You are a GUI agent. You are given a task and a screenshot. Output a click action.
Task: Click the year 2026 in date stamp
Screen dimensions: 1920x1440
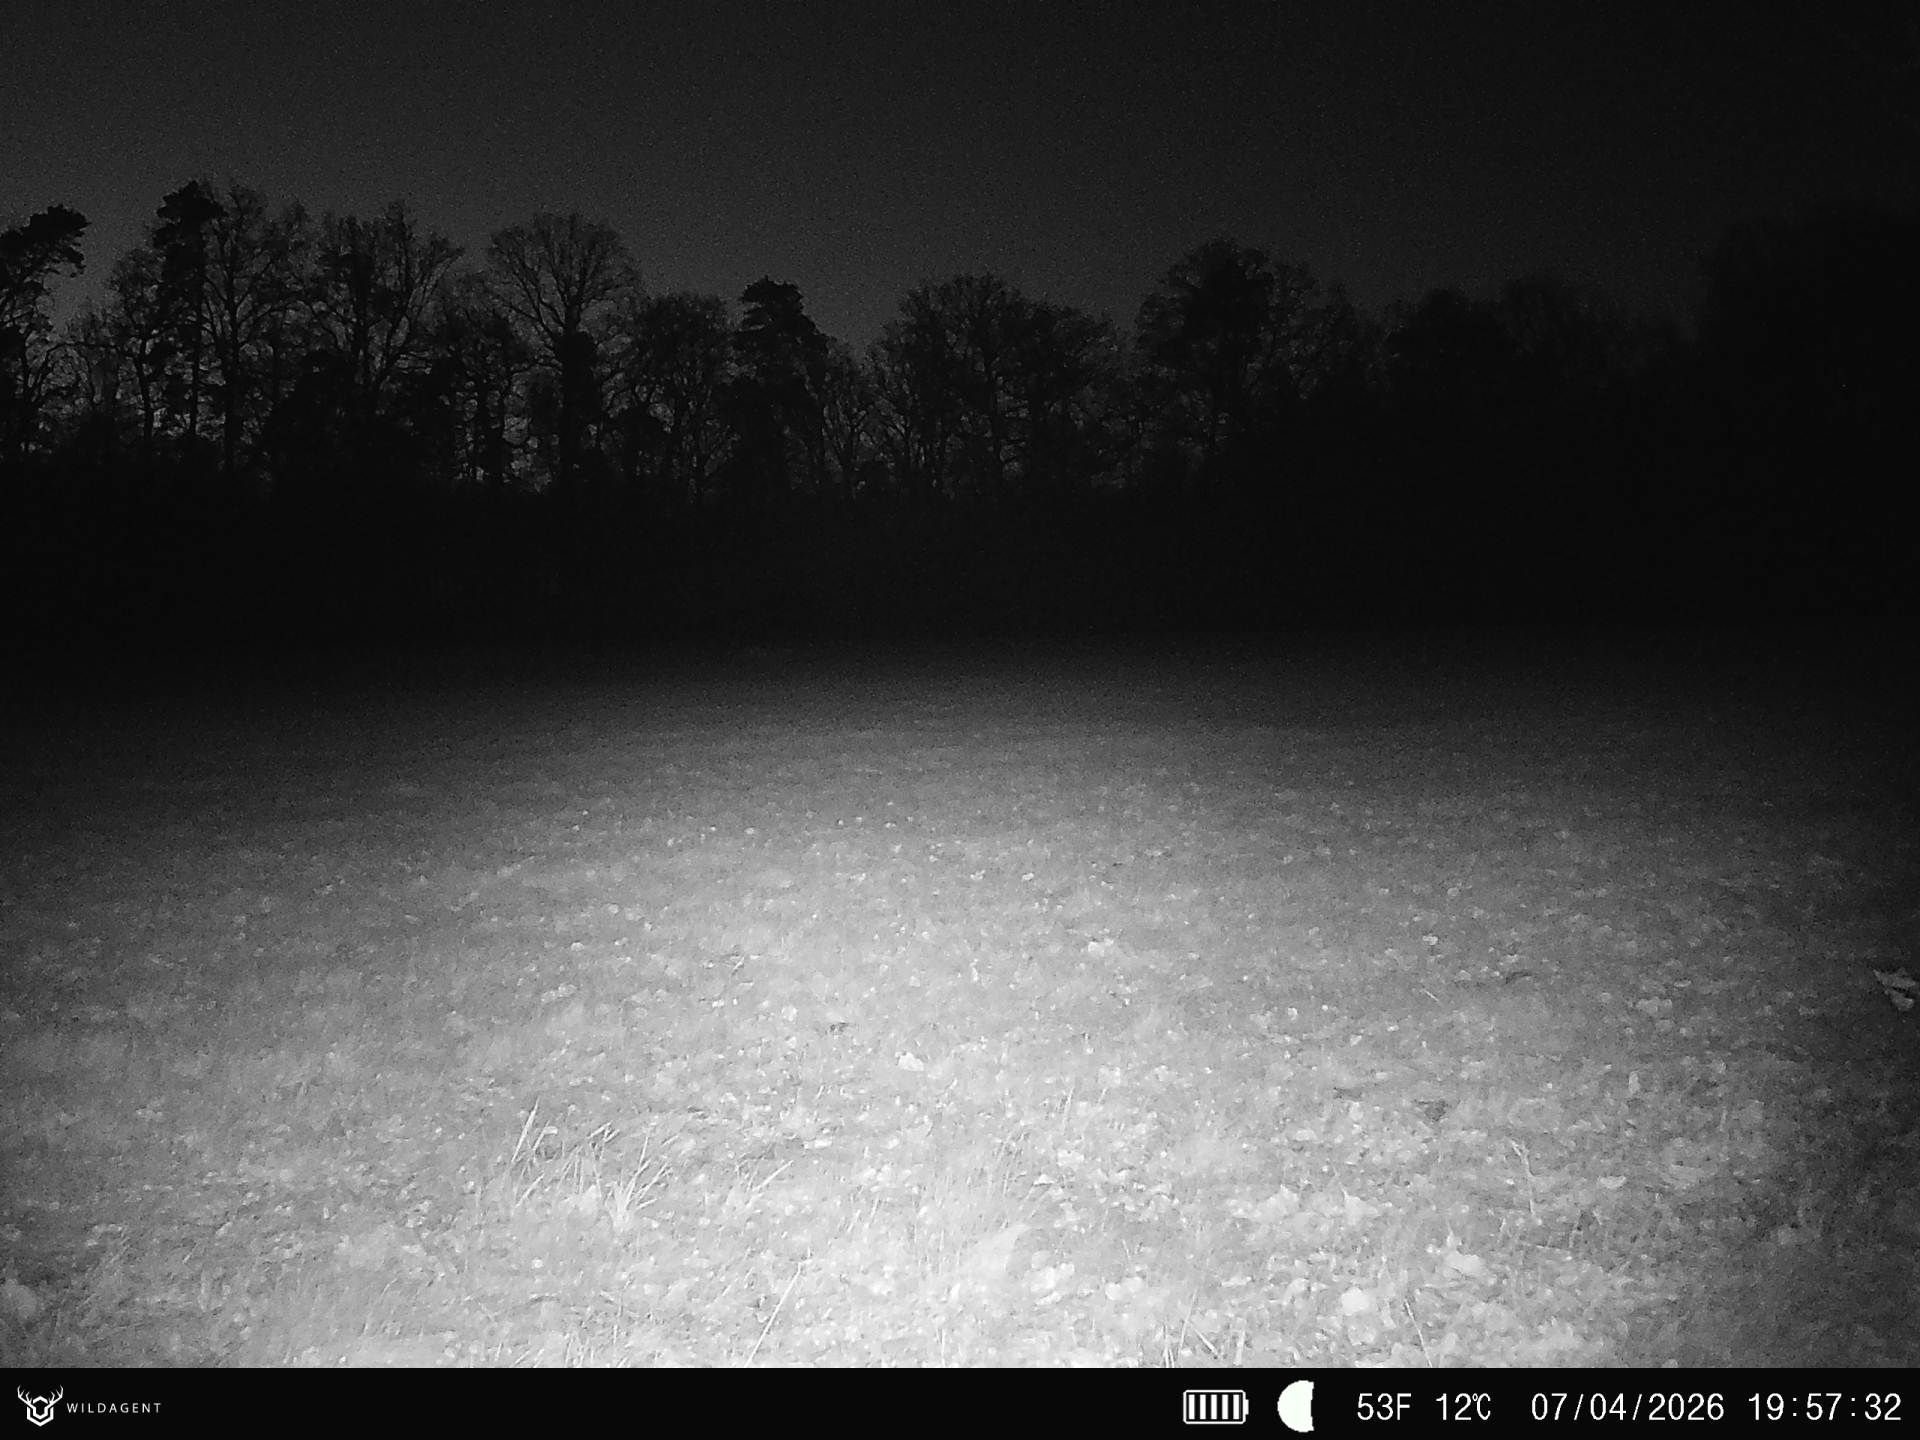tap(1685, 1408)
